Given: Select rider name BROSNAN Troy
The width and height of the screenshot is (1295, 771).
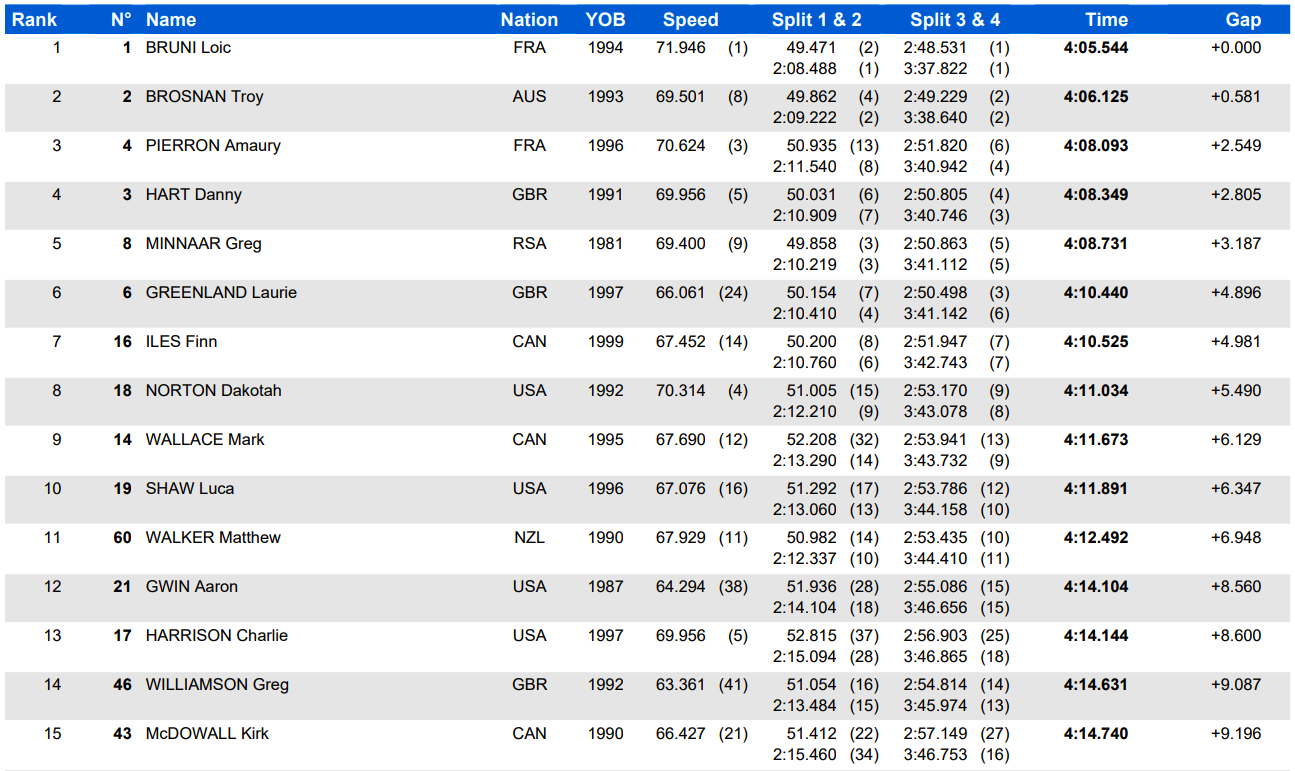Looking at the screenshot, I should pyautogui.click(x=204, y=97).
